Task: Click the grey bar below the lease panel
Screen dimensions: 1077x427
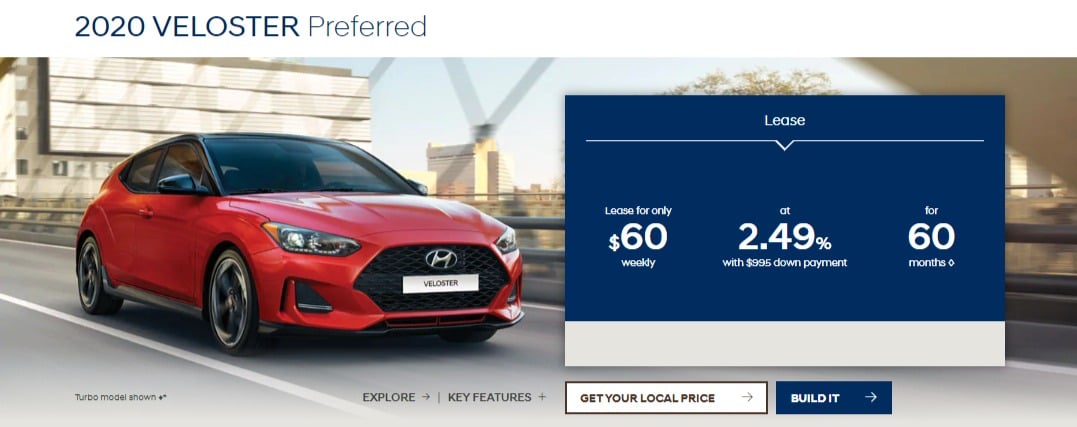Action: click(x=784, y=343)
